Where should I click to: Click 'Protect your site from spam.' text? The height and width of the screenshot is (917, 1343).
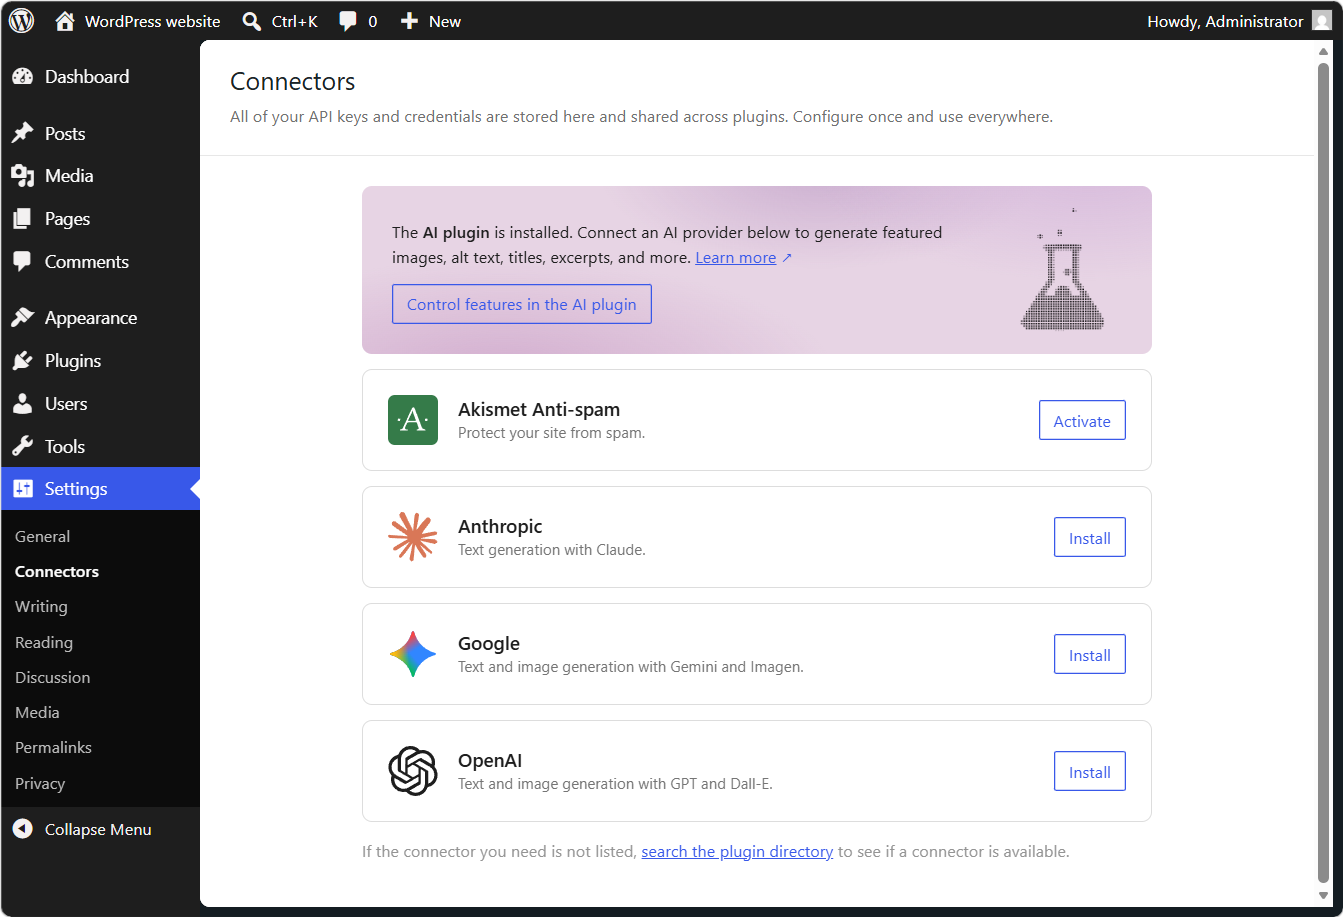pos(551,433)
